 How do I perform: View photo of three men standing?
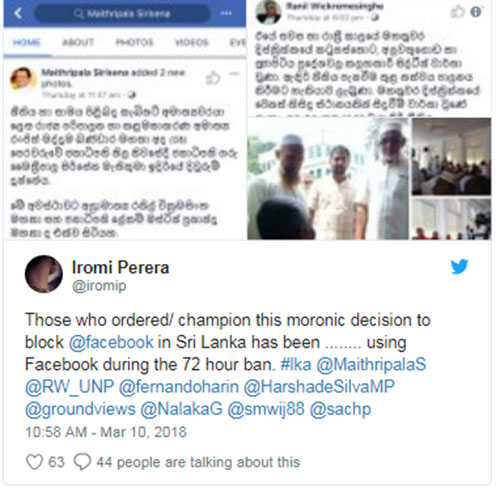(328, 179)
